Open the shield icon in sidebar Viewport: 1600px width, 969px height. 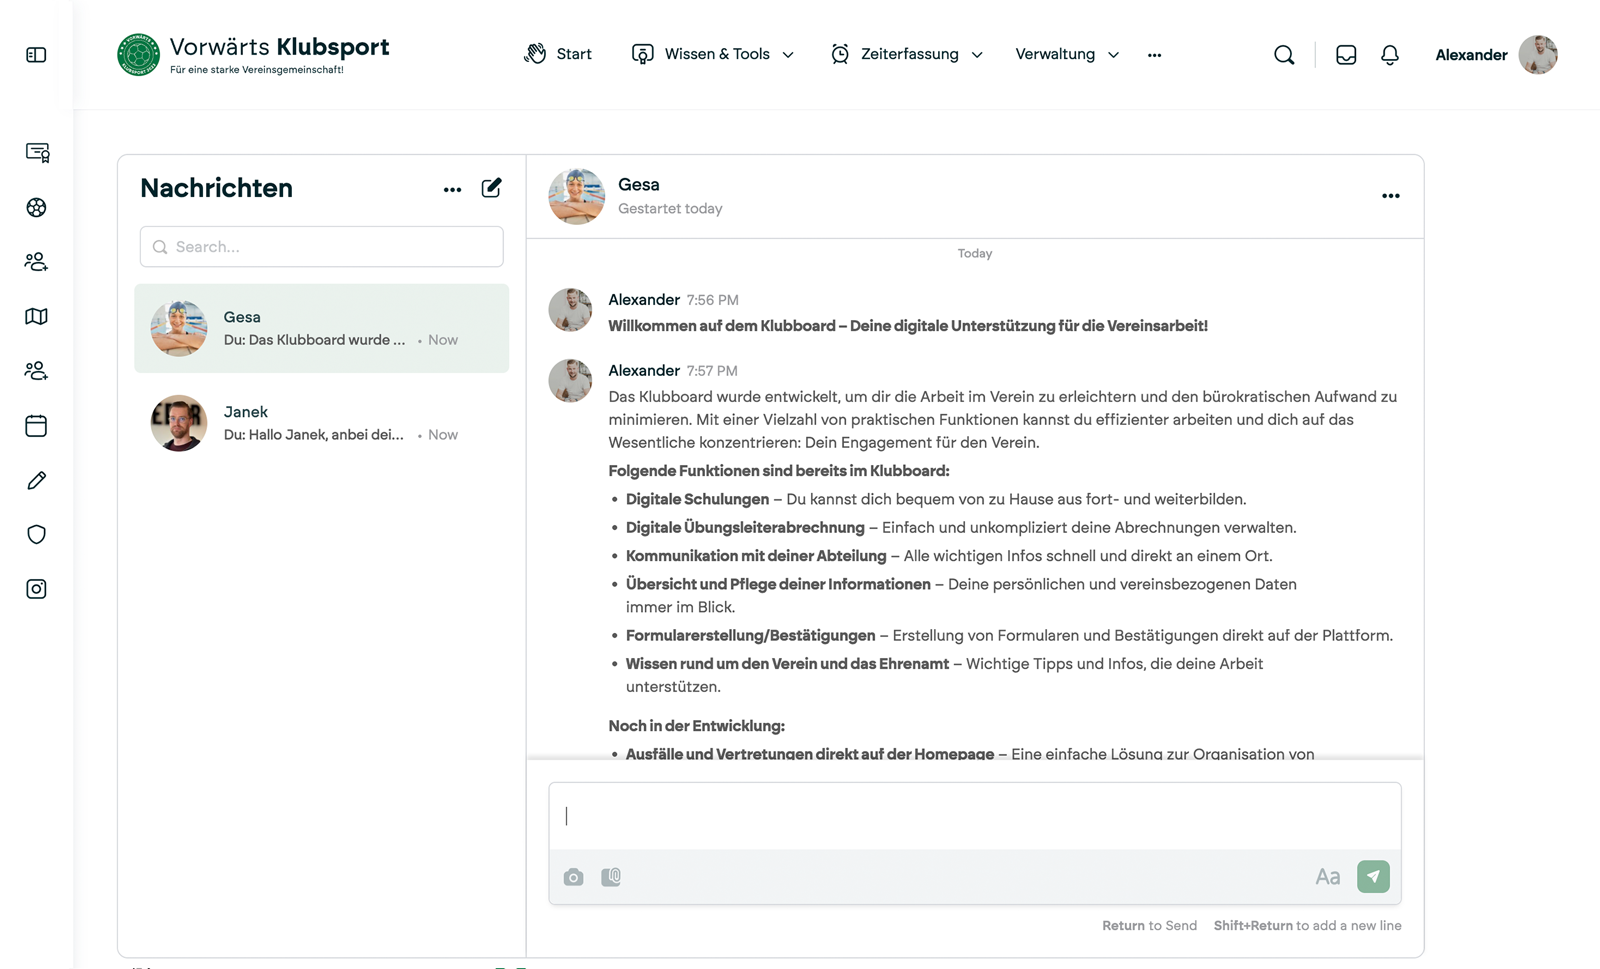tap(36, 535)
